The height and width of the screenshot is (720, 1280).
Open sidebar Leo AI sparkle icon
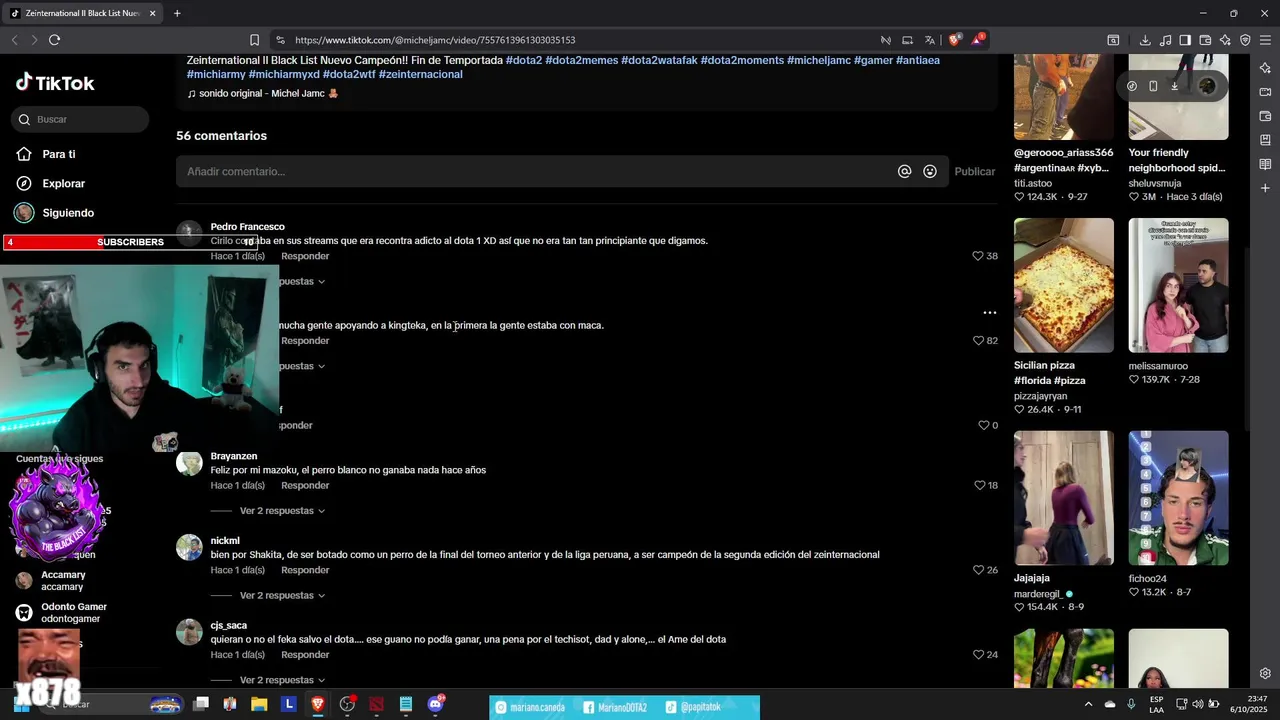tap(1265, 68)
